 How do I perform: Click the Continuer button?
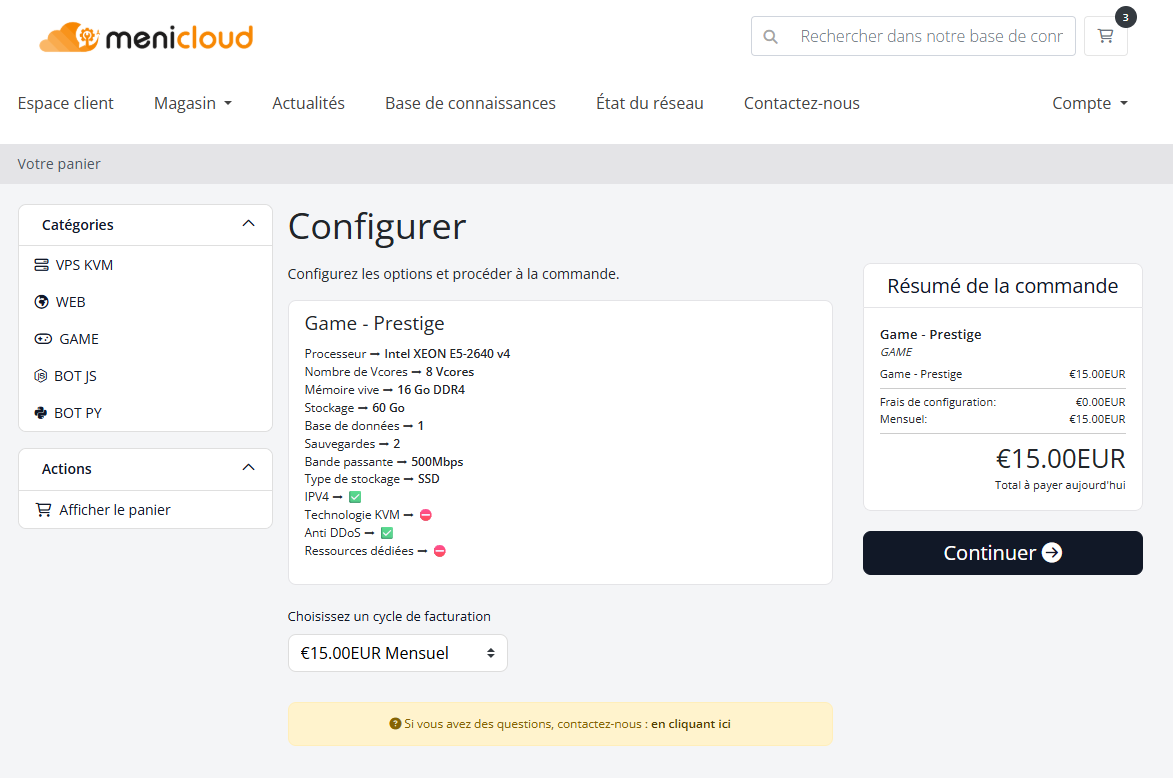tap(1002, 553)
